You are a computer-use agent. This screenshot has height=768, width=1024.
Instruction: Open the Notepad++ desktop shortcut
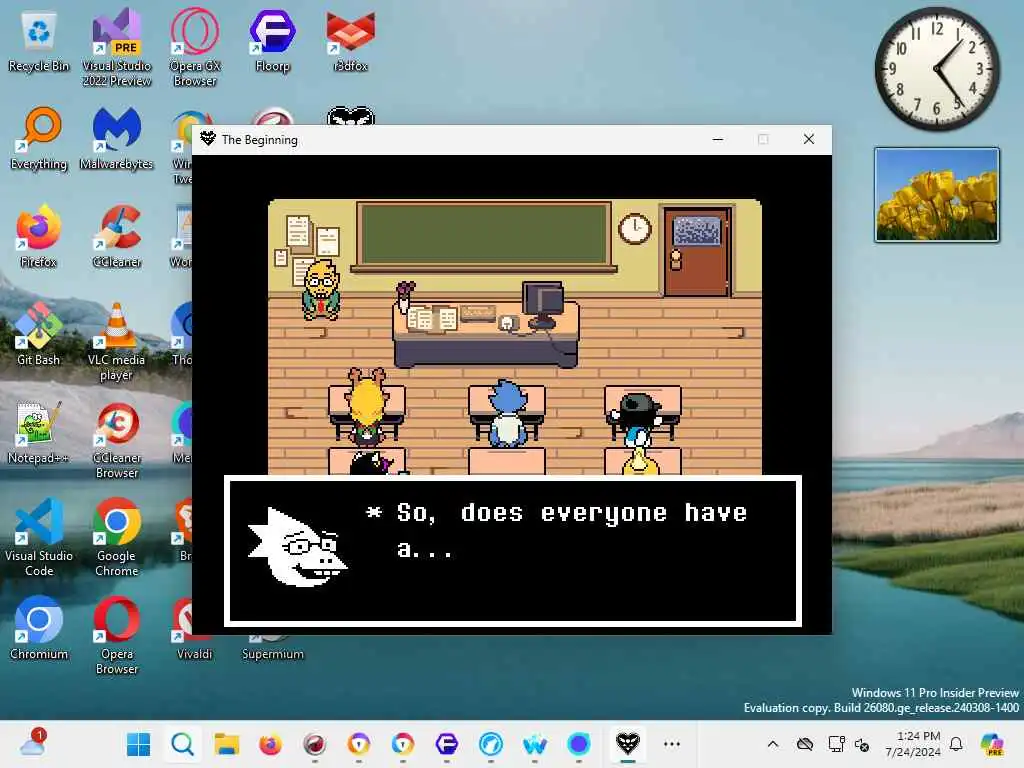(x=39, y=432)
